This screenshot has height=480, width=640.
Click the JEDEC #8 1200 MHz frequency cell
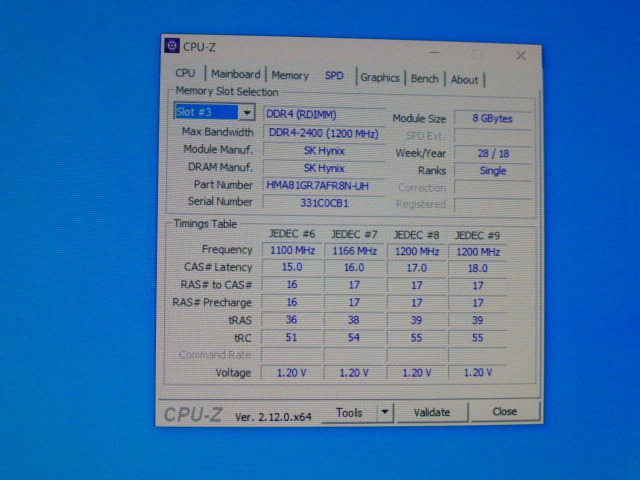417,251
